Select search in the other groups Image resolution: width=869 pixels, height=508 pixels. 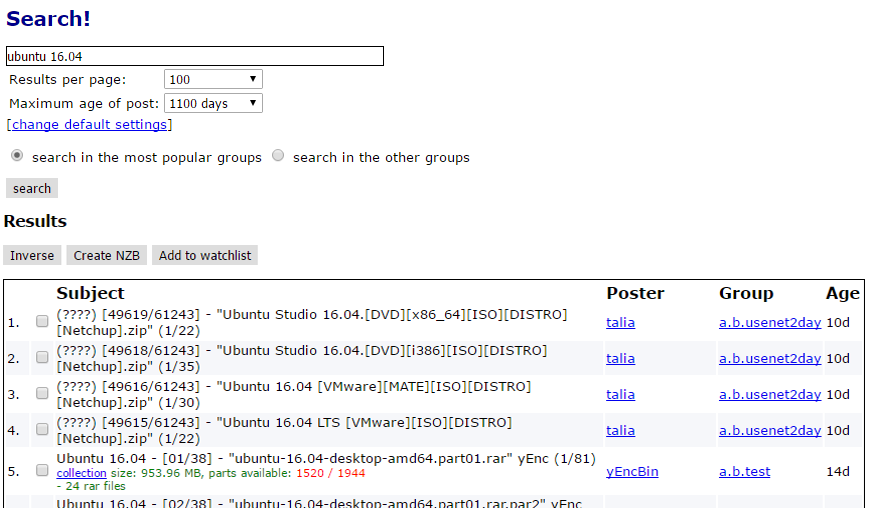pyautogui.click(x=278, y=156)
